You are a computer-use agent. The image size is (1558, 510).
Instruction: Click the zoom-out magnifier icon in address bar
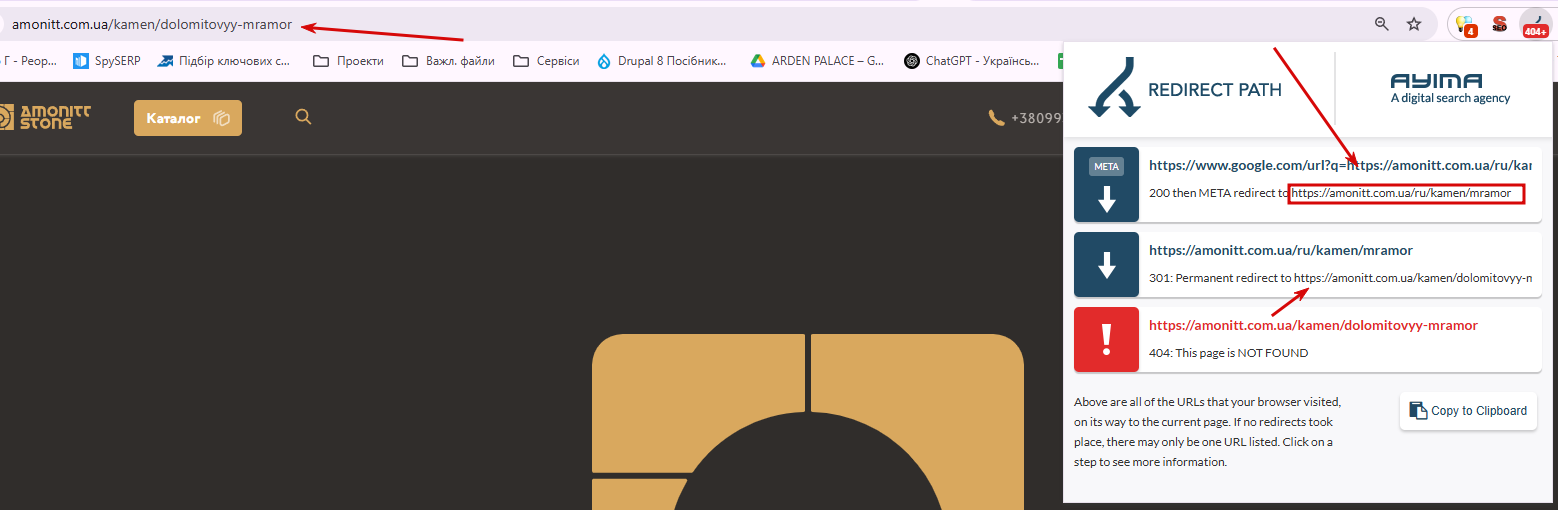(1381, 24)
